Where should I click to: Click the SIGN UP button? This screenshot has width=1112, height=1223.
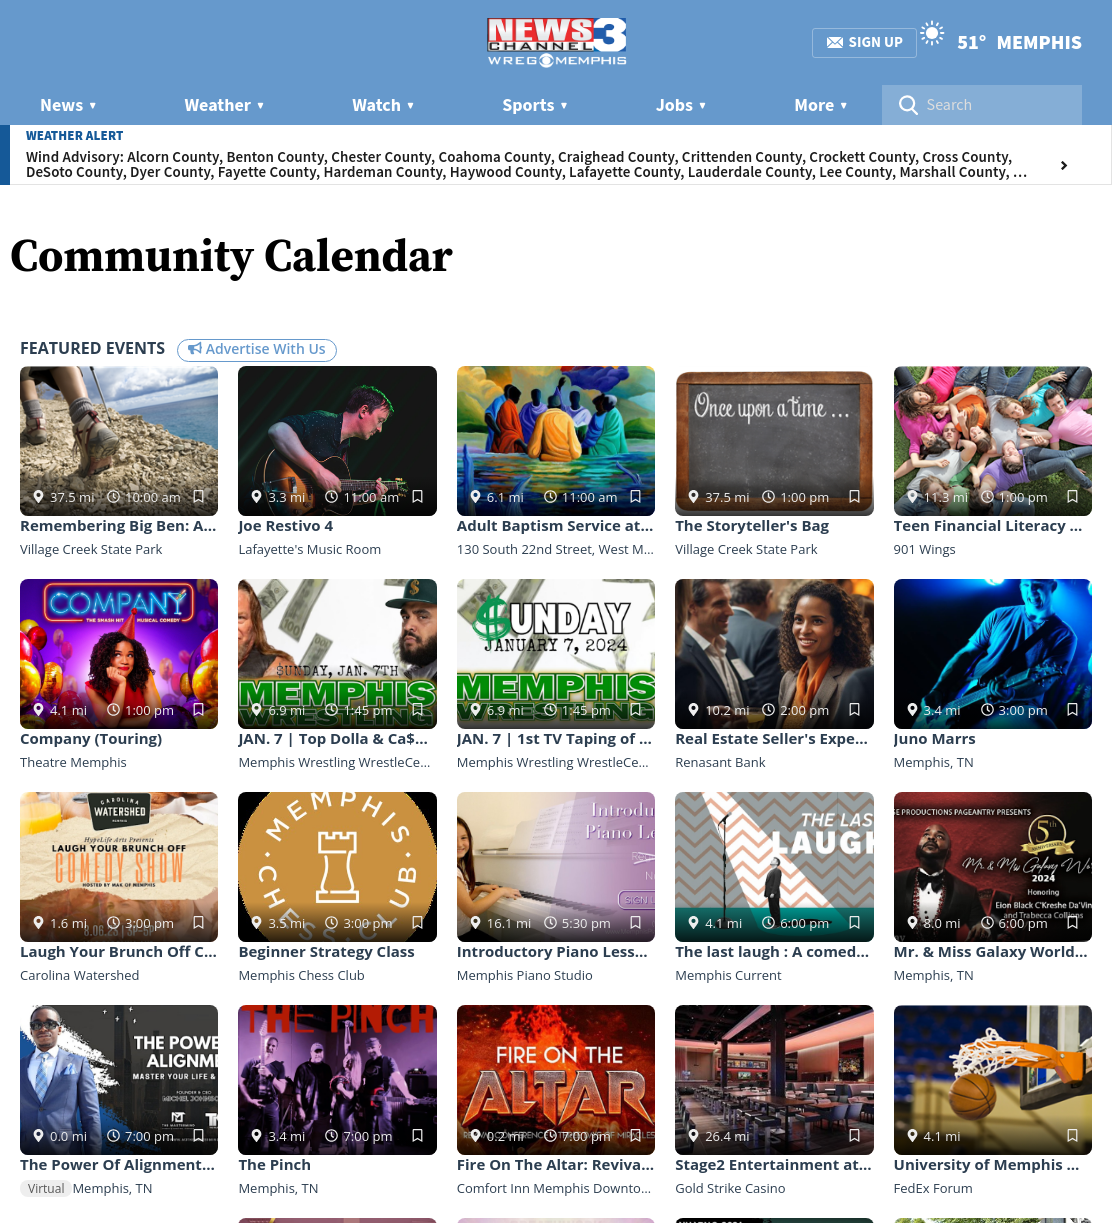(865, 42)
